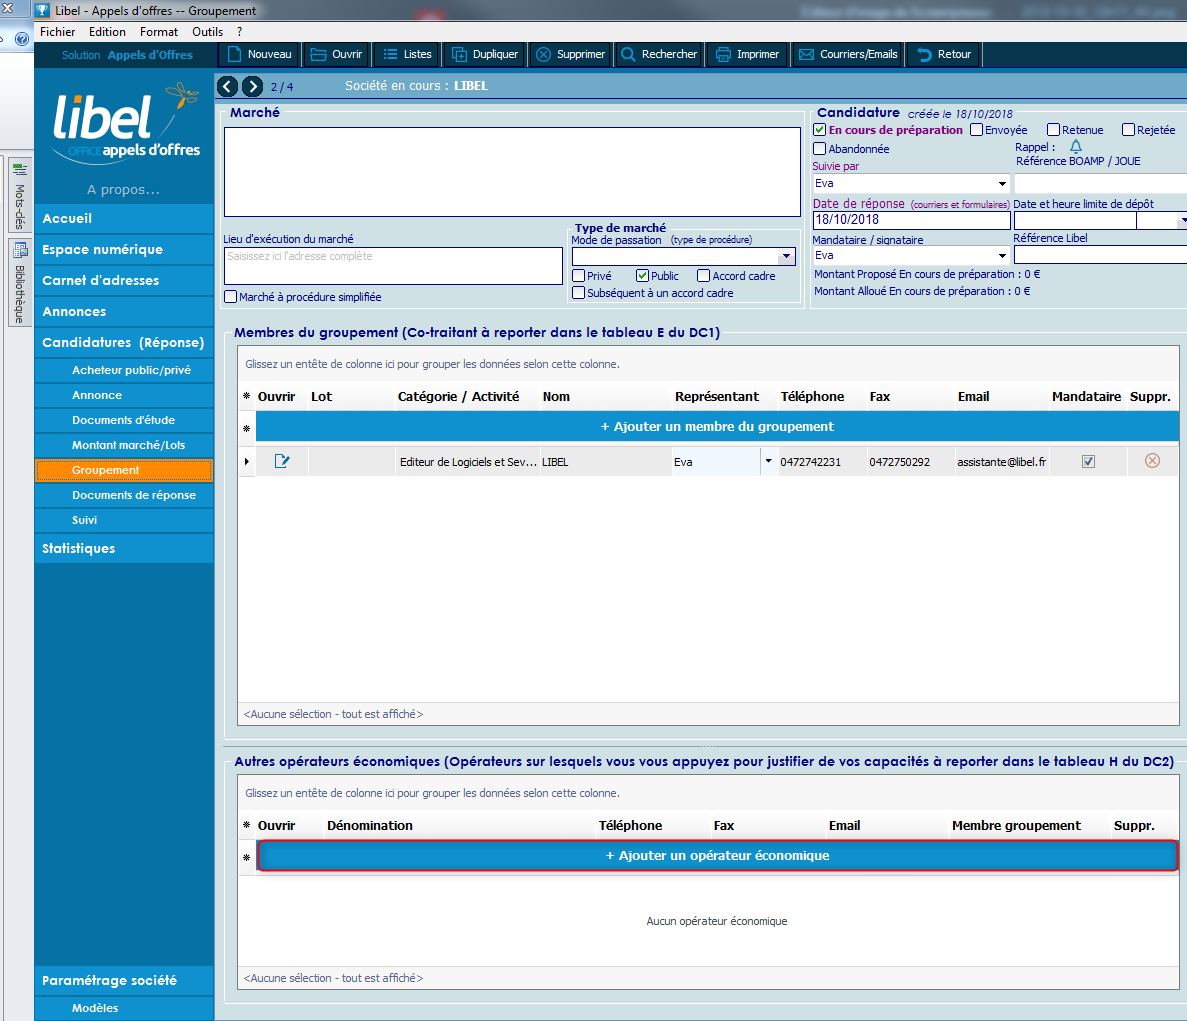Viewport: 1187px width, 1021px height.
Task: Click the Lieu d'exécution address field
Action: pyautogui.click(x=393, y=266)
